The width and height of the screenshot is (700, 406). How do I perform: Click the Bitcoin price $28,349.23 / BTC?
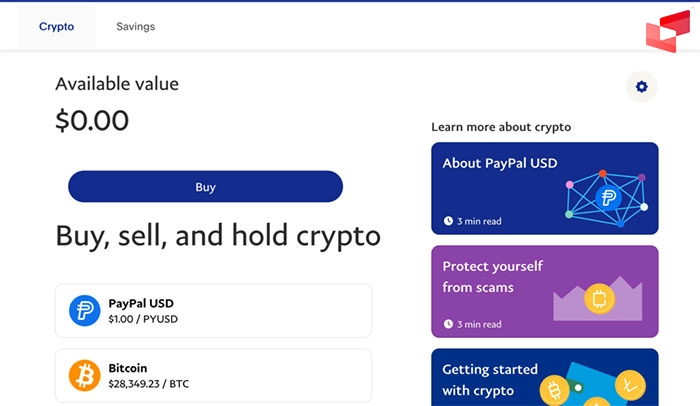149,383
